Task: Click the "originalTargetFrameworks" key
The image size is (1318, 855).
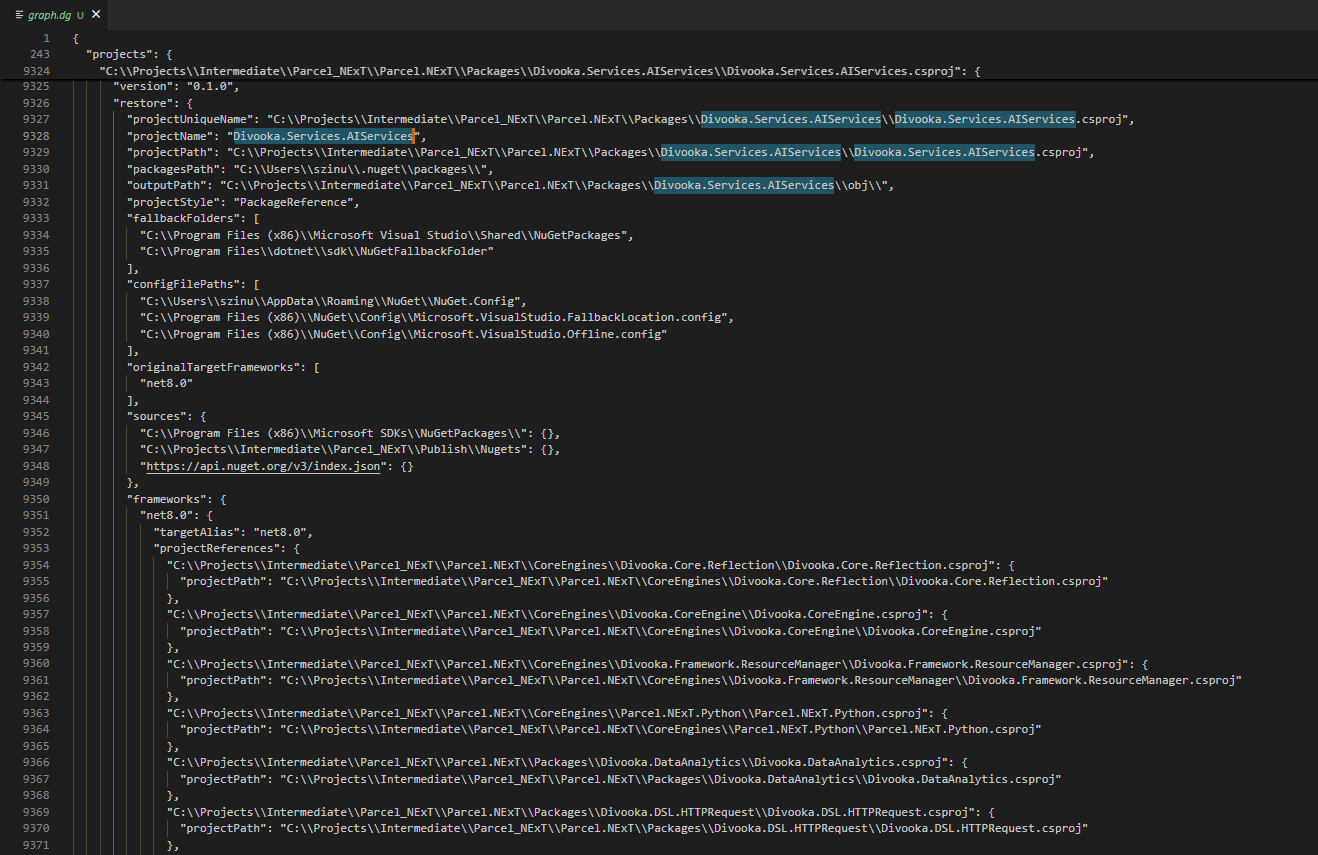Action: point(213,366)
